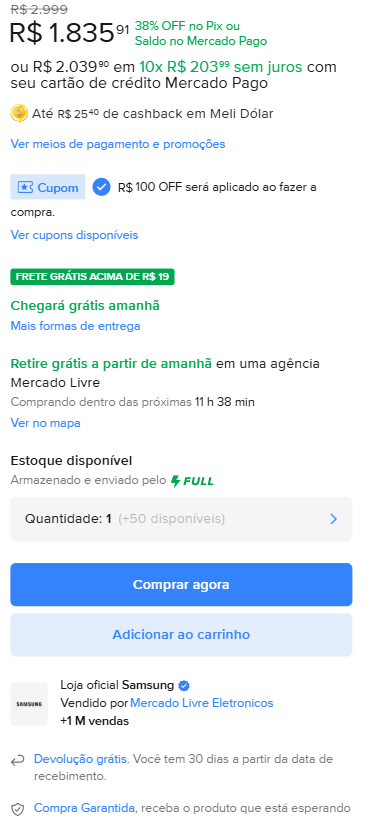The width and height of the screenshot is (366, 818).
Task: Click the Comprar agora button
Action: 181,584
